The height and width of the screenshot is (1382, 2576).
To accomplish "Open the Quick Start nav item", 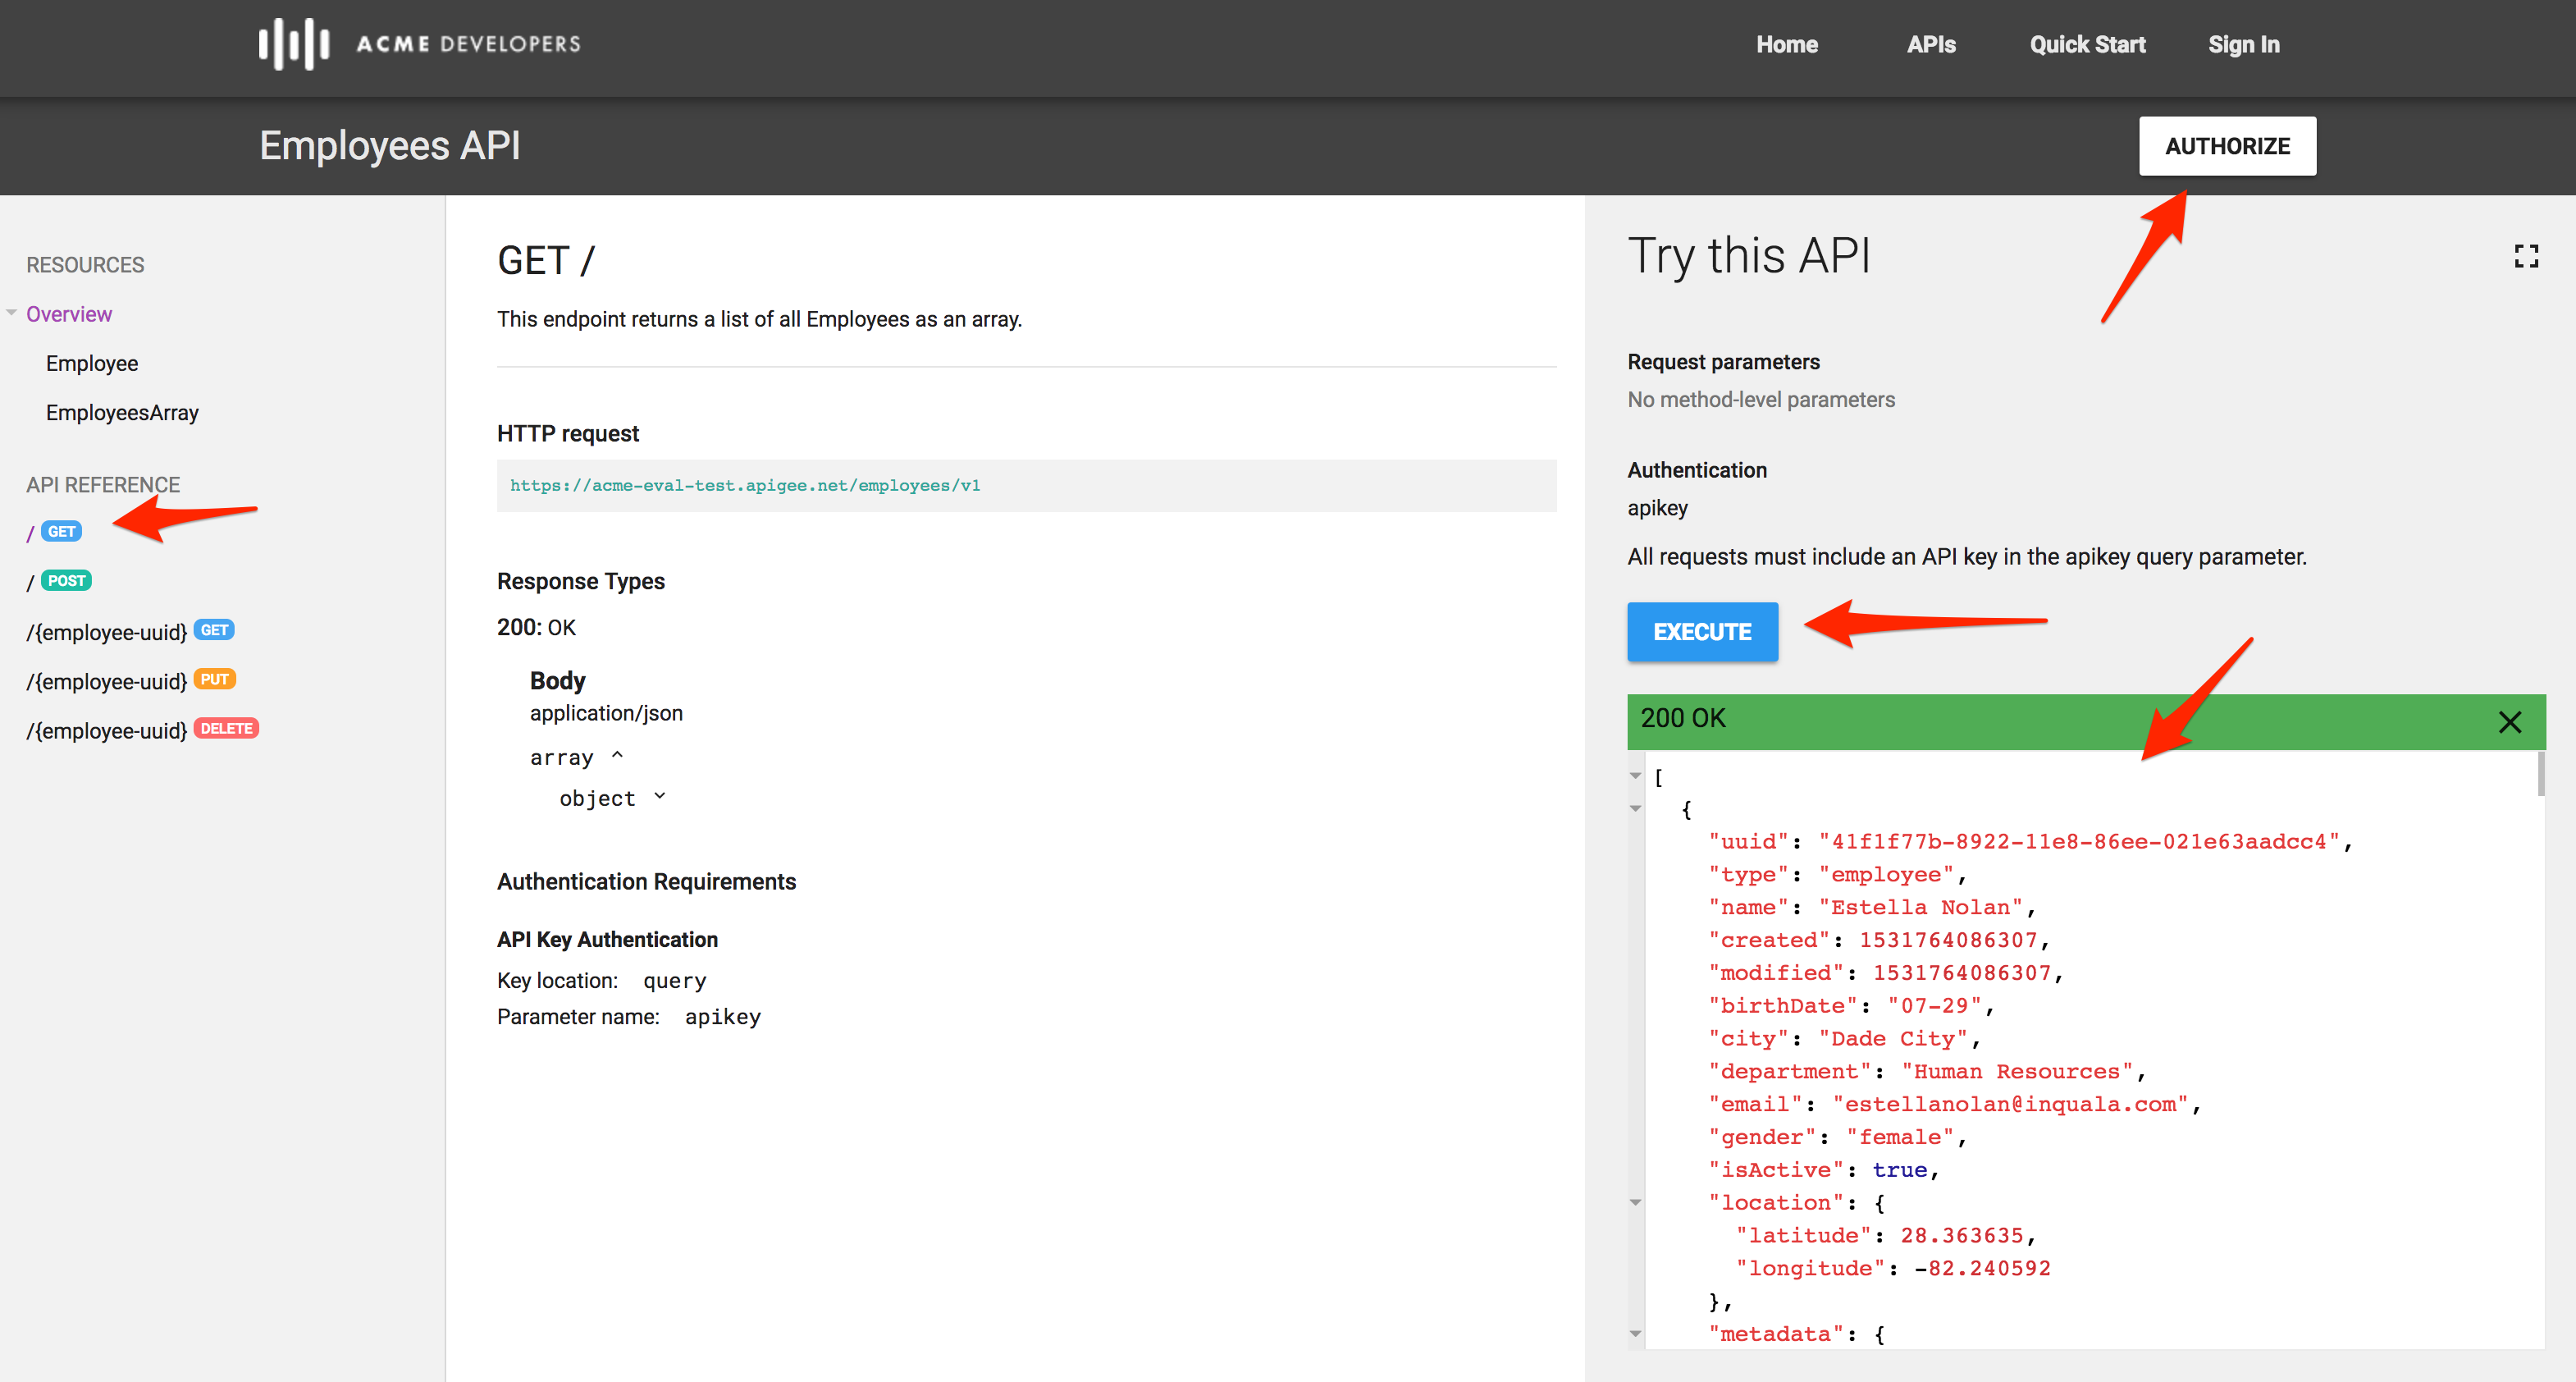I will click(2087, 45).
